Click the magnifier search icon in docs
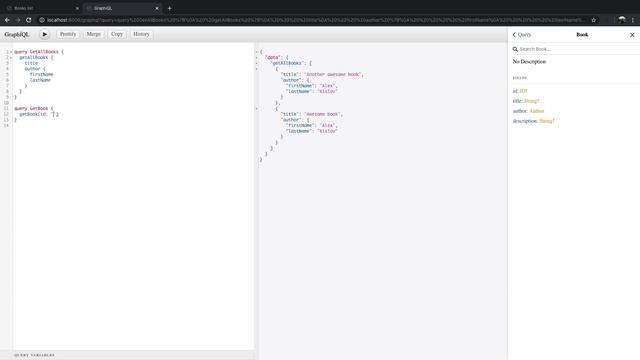Image resolution: width=640 pixels, height=360 pixels. coord(515,49)
